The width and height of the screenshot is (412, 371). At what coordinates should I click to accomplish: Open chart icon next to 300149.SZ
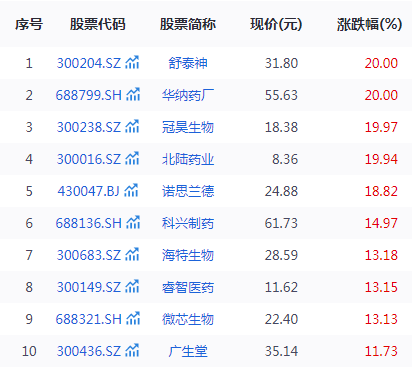[x=132, y=286]
